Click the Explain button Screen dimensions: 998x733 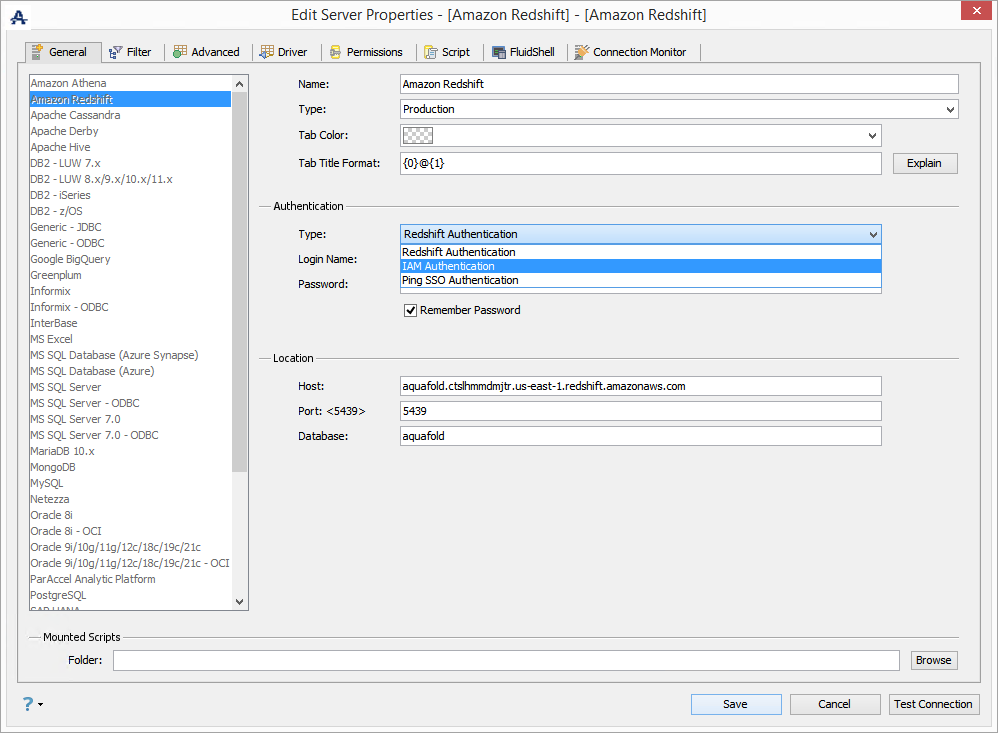point(924,163)
